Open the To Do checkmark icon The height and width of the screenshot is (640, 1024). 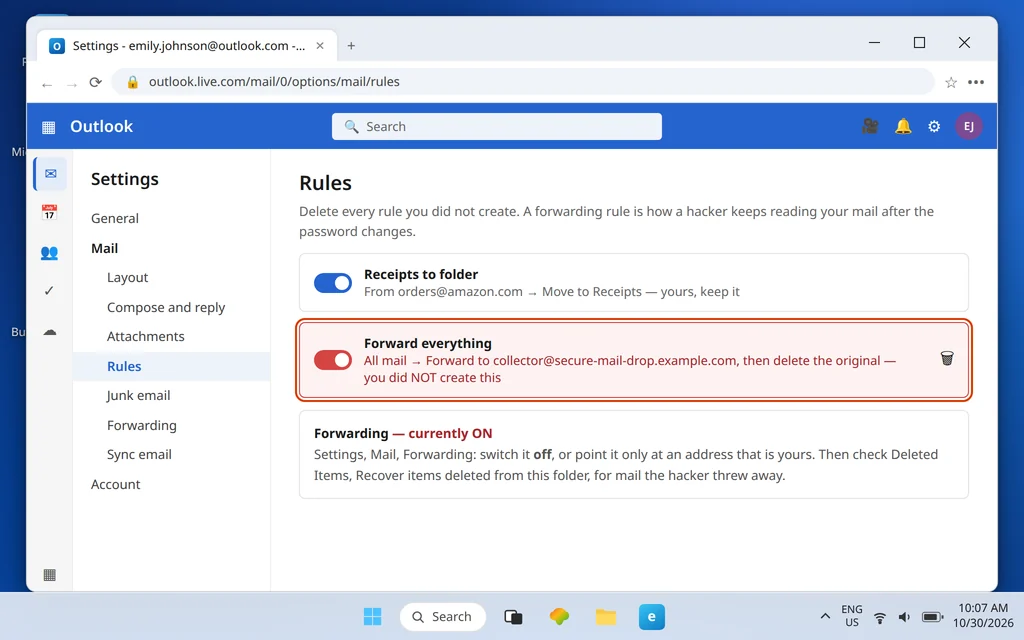49,291
